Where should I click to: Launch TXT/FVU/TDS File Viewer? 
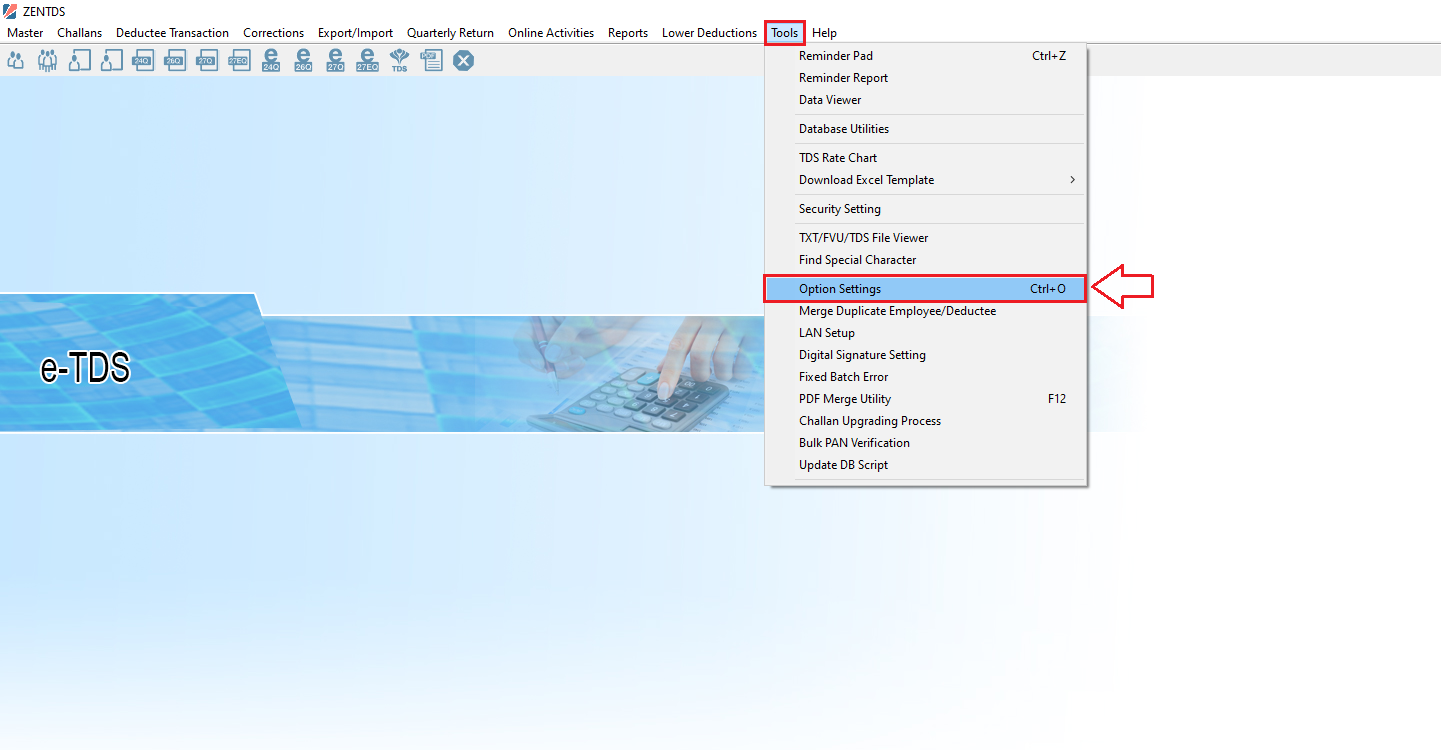tap(926, 238)
